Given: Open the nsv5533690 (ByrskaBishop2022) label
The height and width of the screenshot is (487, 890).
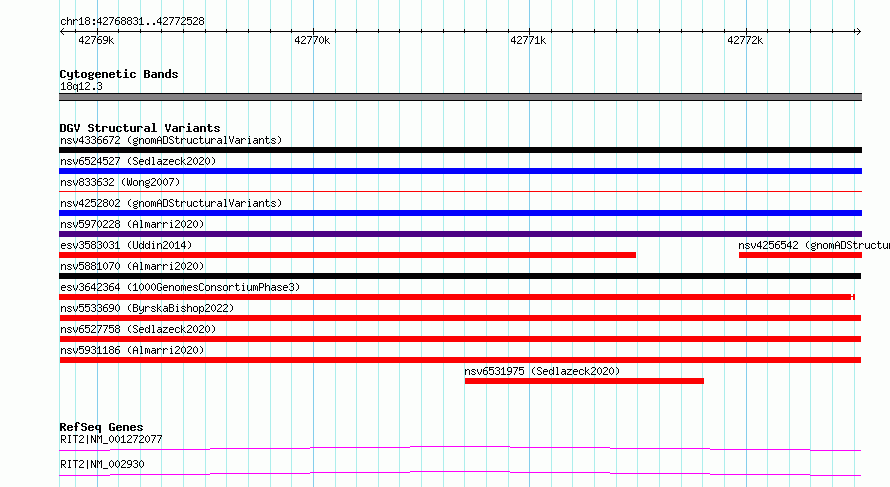Looking at the screenshot, I should click(x=147, y=308).
